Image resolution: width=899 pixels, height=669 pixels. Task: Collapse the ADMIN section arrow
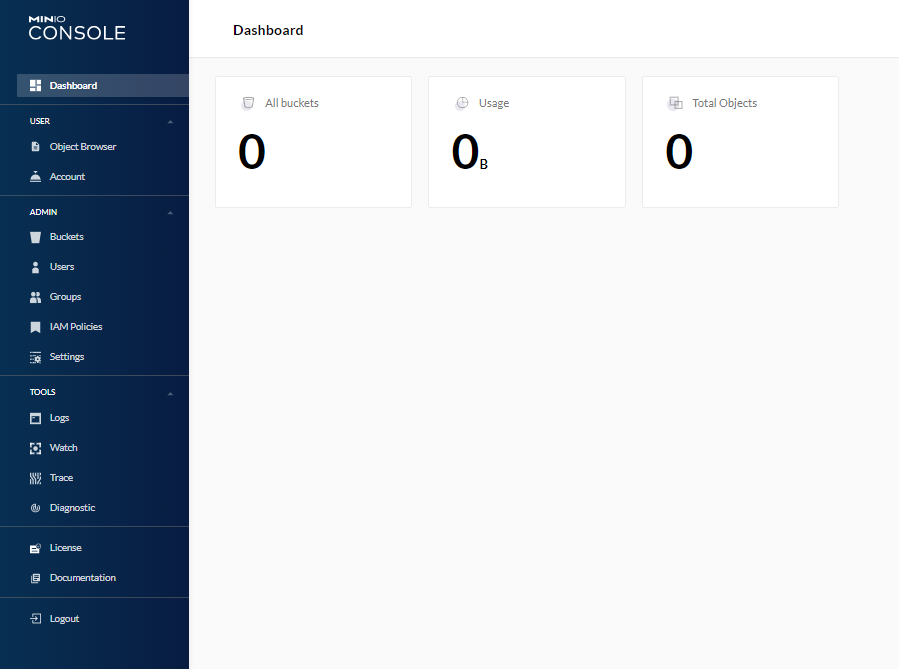pyautogui.click(x=170, y=213)
